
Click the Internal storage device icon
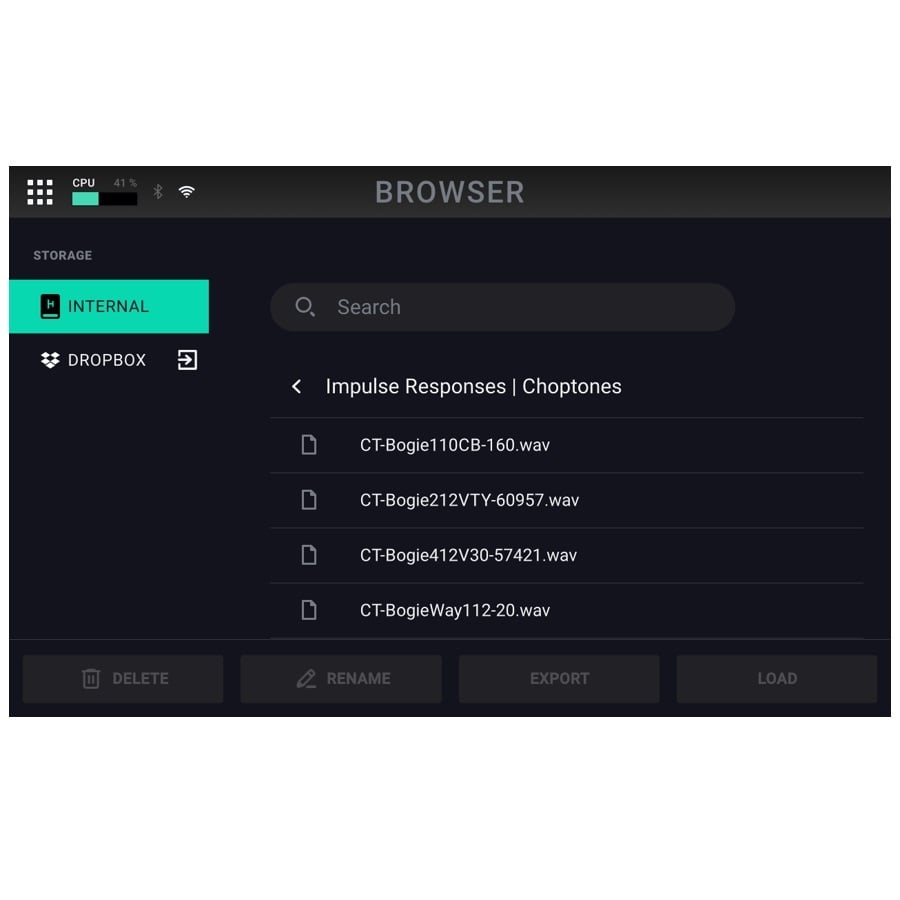(x=50, y=306)
